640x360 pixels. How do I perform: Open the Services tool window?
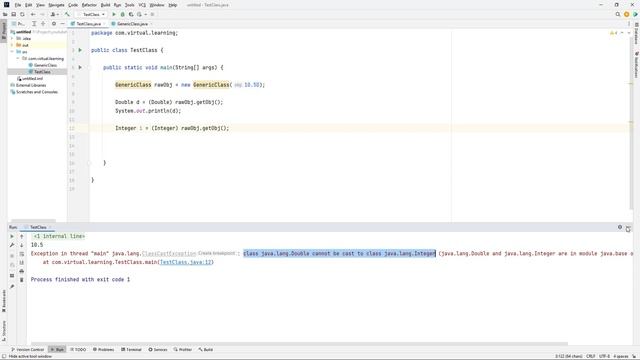pos(158,350)
